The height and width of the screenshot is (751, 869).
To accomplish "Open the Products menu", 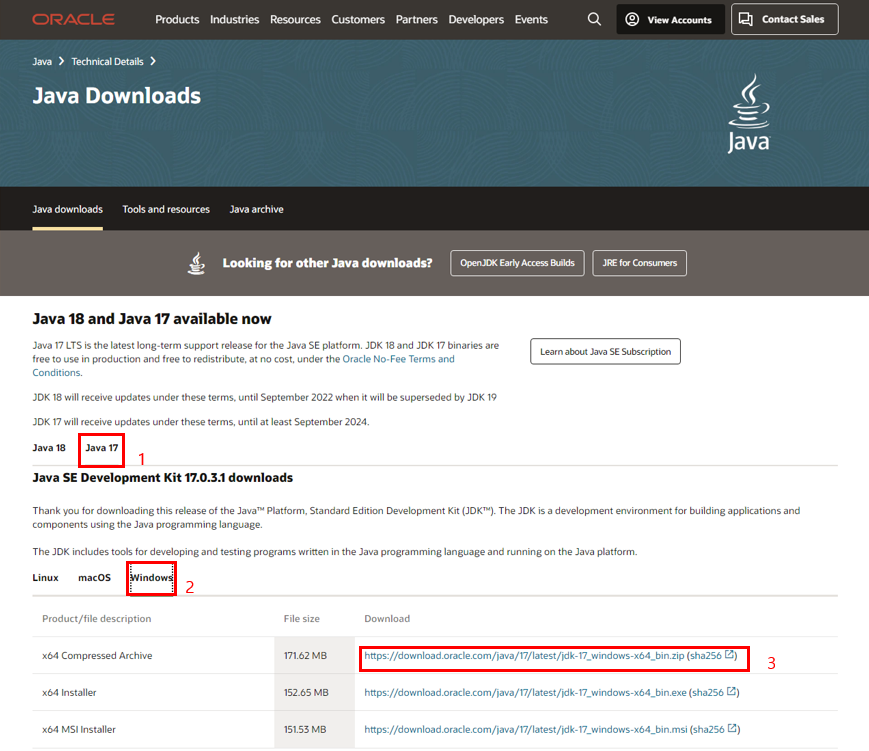I will [177, 19].
